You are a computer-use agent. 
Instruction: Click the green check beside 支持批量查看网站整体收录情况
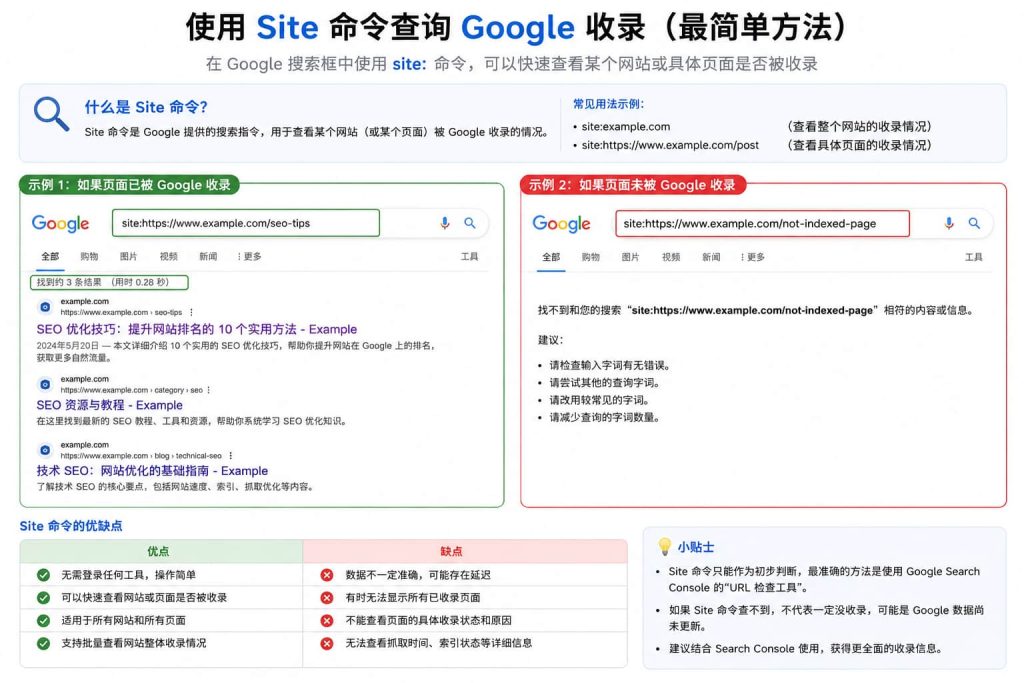tap(44, 643)
